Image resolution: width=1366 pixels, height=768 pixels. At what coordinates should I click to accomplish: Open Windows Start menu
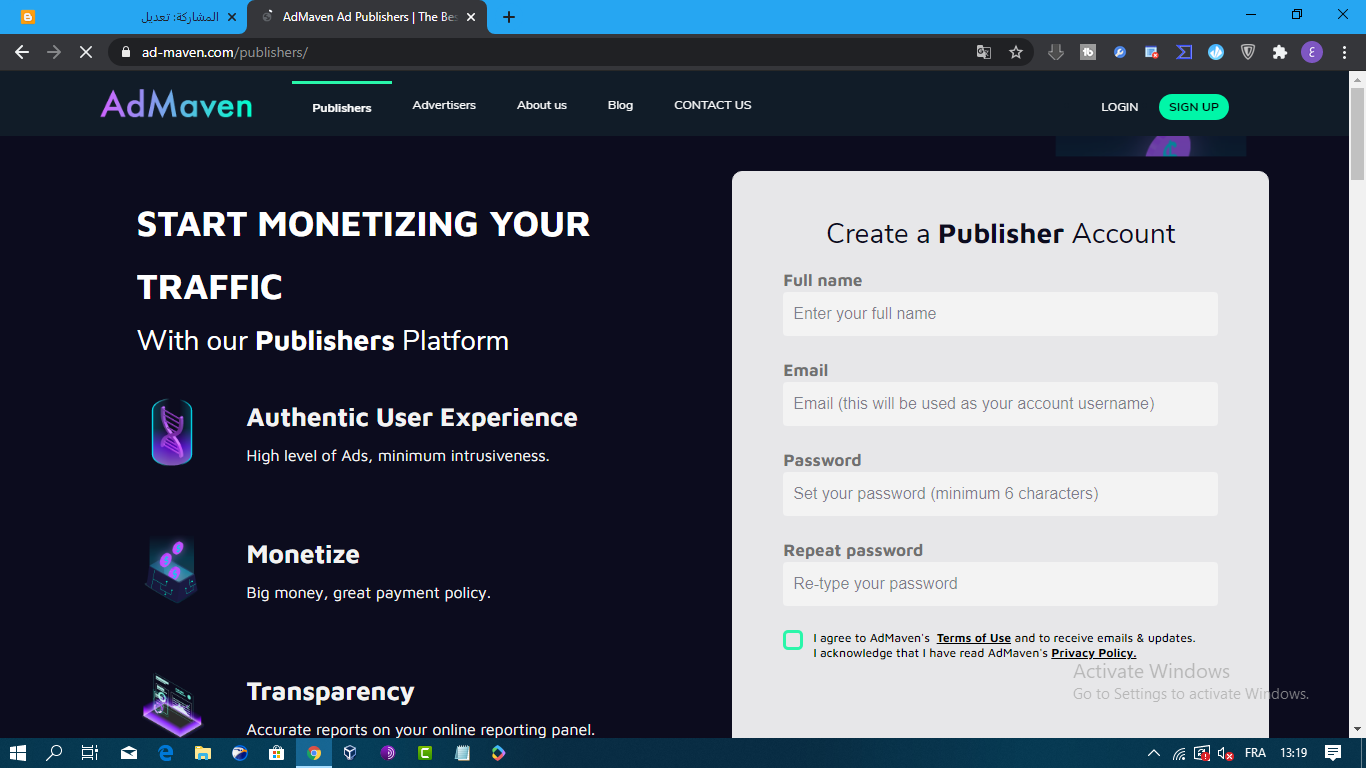click(x=18, y=753)
